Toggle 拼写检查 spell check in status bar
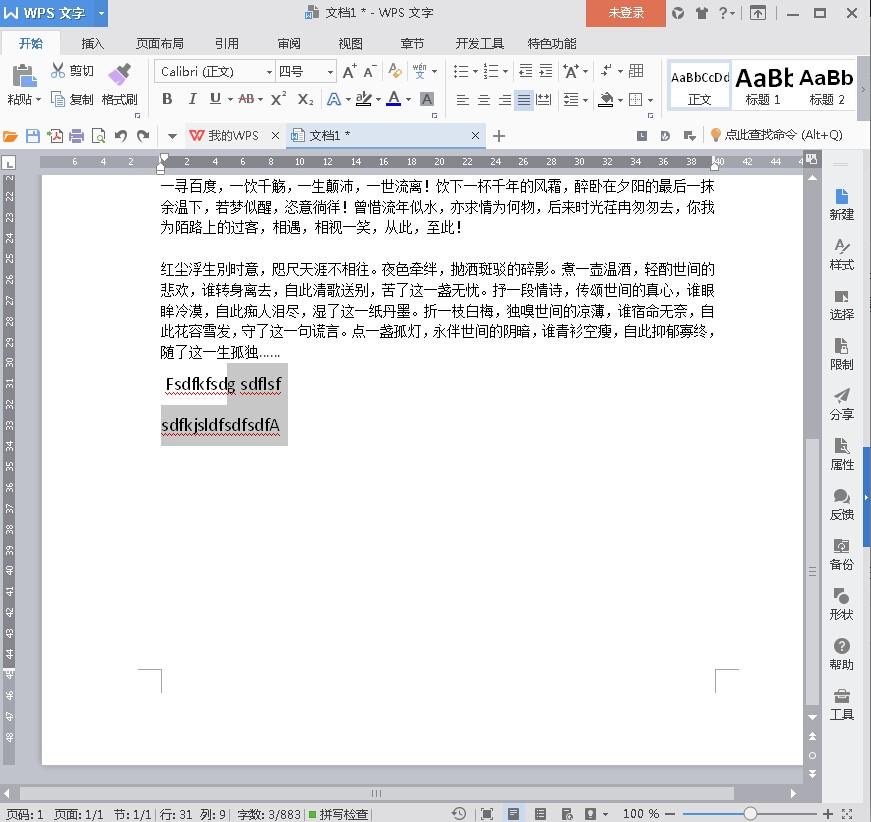This screenshot has width=871, height=822. [338, 814]
